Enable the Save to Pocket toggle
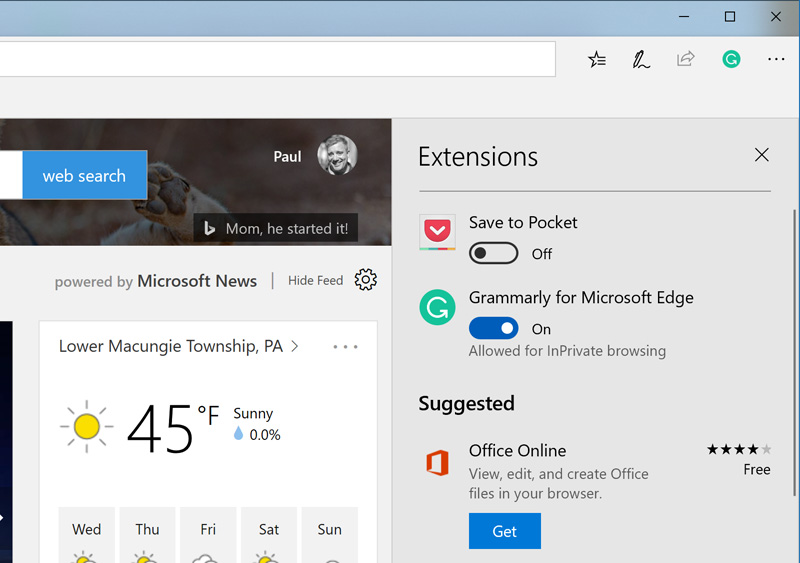The width and height of the screenshot is (800, 563). (x=493, y=254)
